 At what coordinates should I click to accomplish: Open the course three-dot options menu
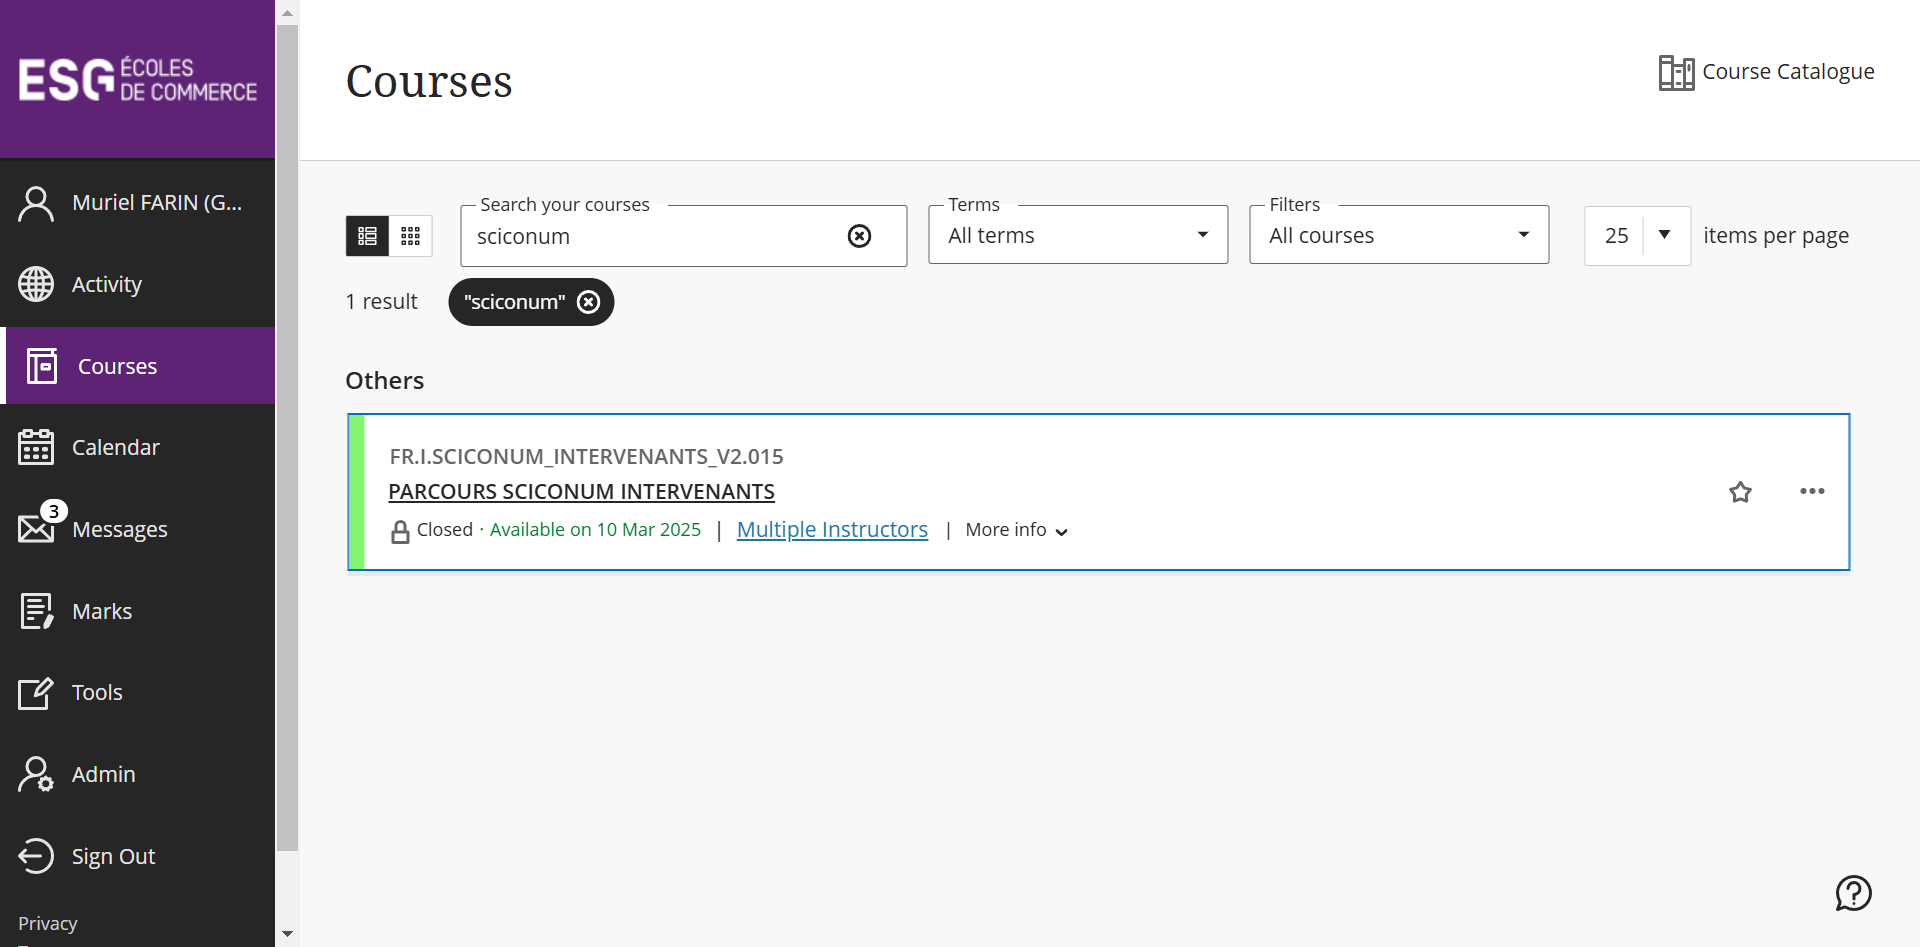[1812, 492]
